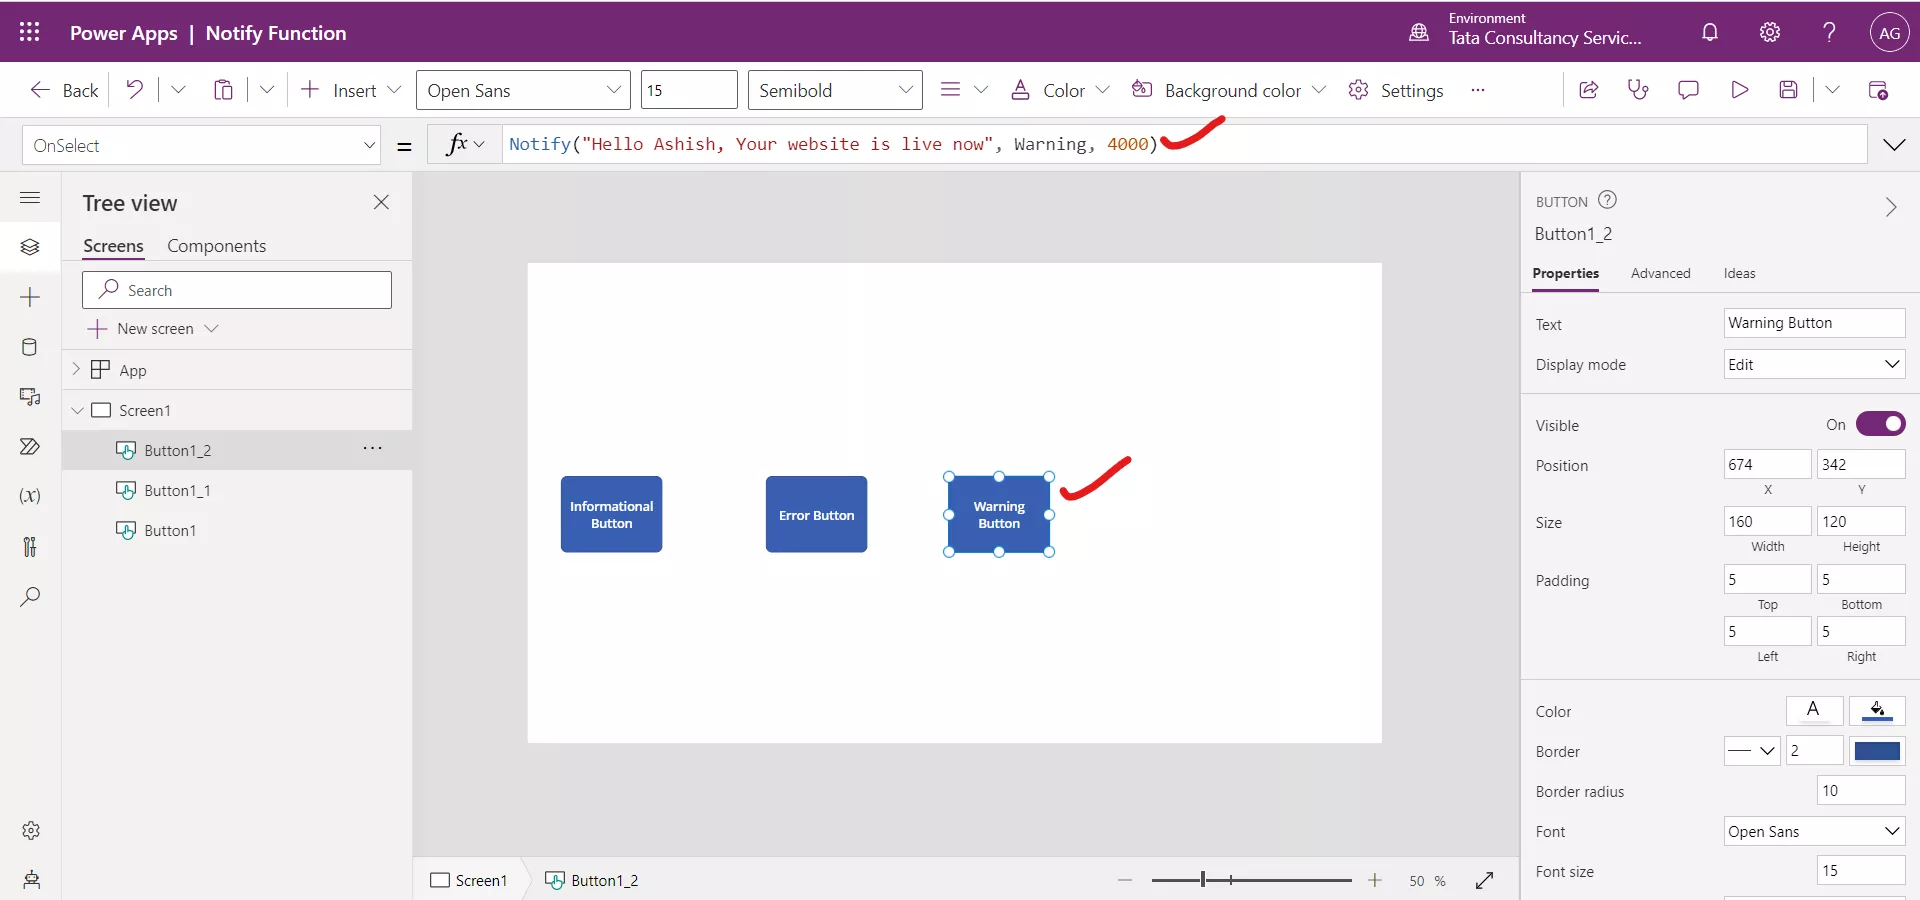Switch to the Advanced tab
This screenshot has height=900, width=1920.
tap(1660, 273)
